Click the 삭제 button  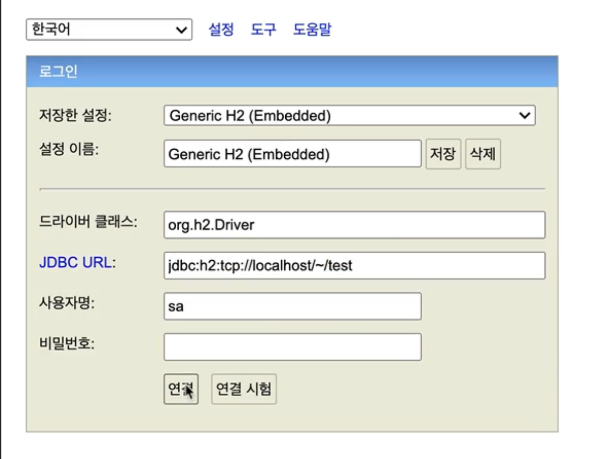pos(483,154)
